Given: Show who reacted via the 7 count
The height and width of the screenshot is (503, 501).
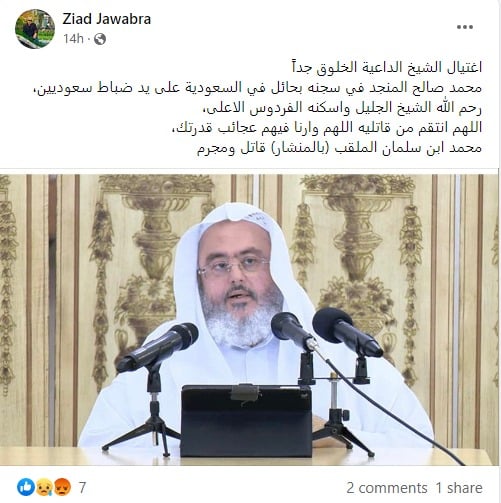Looking at the screenshot, I should coord(82,488).
